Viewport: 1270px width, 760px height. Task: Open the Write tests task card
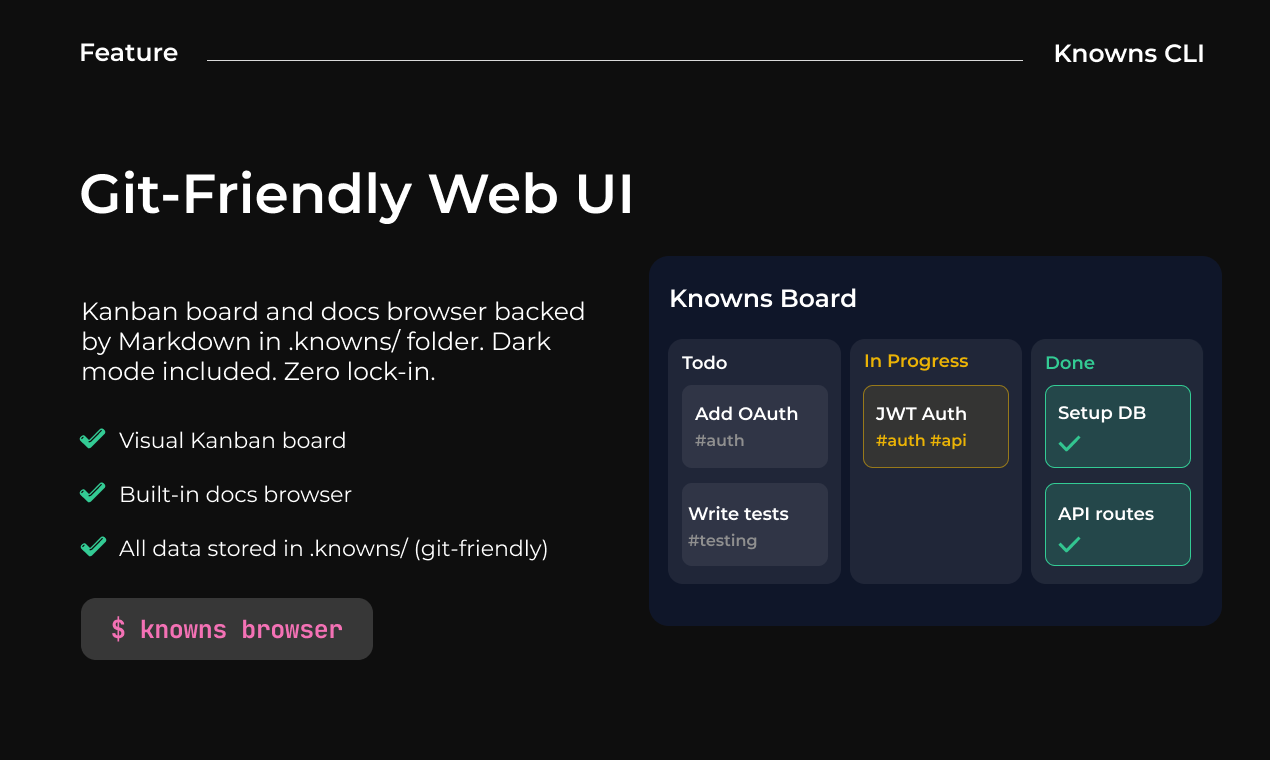pyautogui.click(x=755, y=525)
